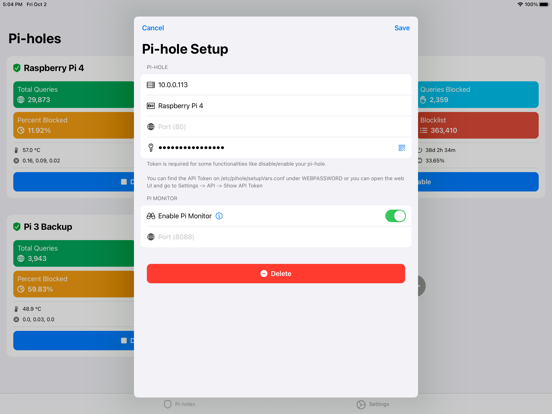The image size is (552, 414).
Task: Open Pi 3 Backup Percent Blocked card
Action: tap(74, 284)
